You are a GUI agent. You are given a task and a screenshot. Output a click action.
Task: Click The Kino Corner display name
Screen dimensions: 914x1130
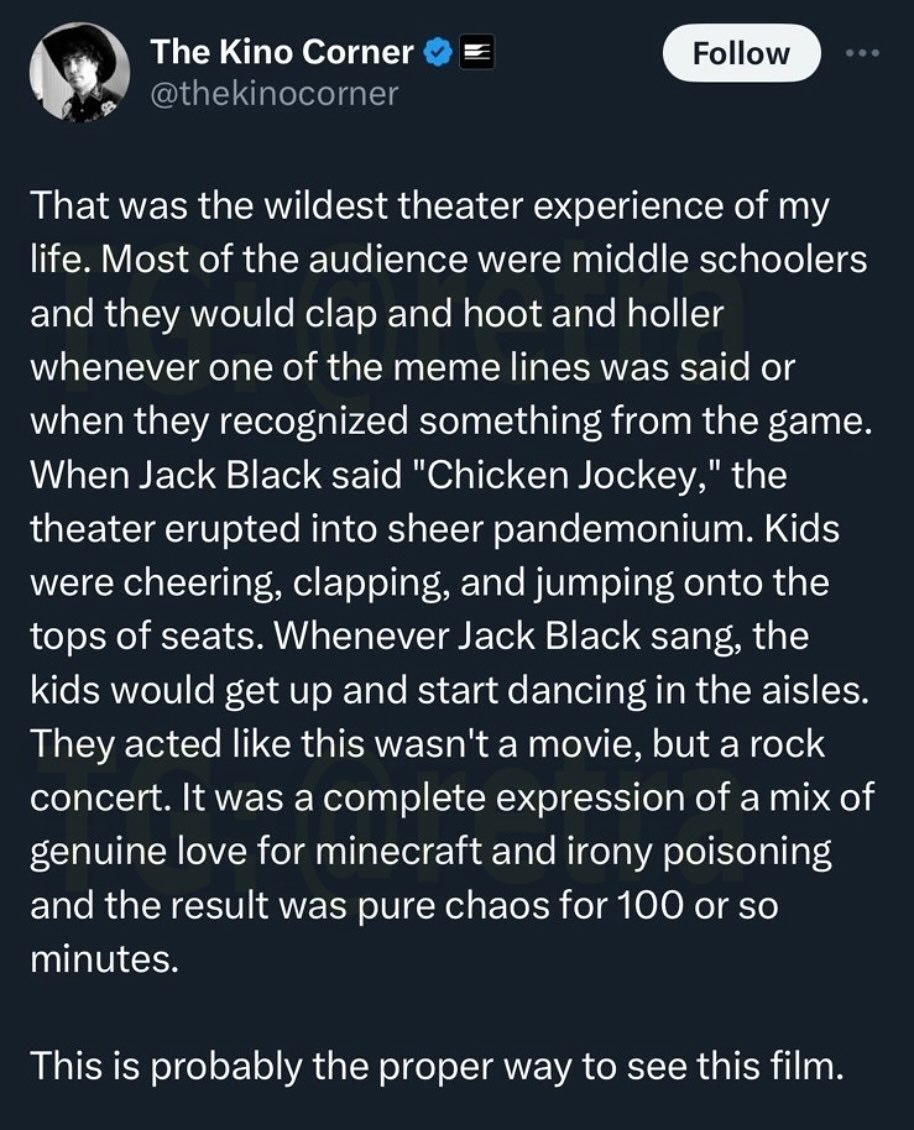click(x=281, y=52)
